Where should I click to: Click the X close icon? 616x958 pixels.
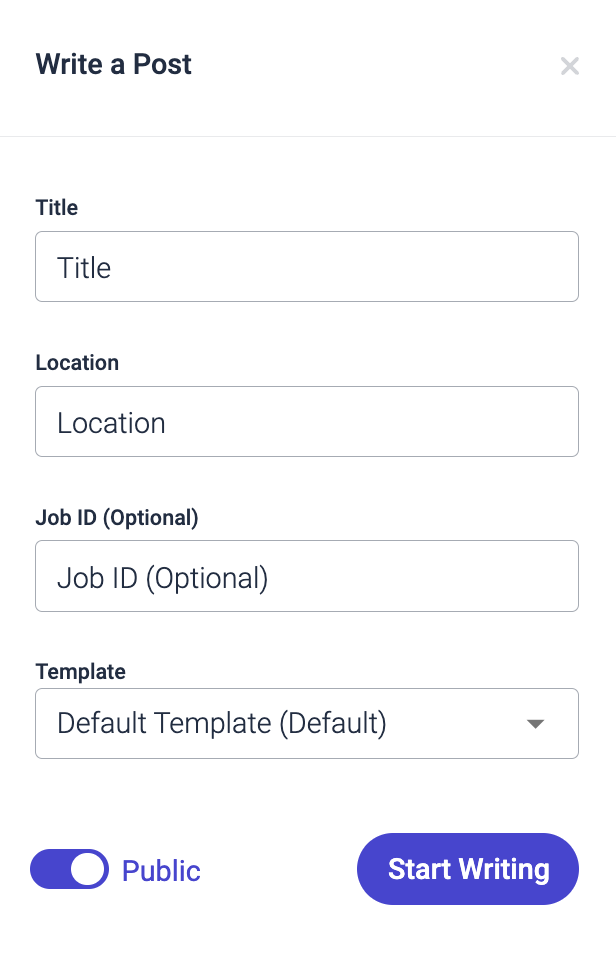(x=570, y=66)
